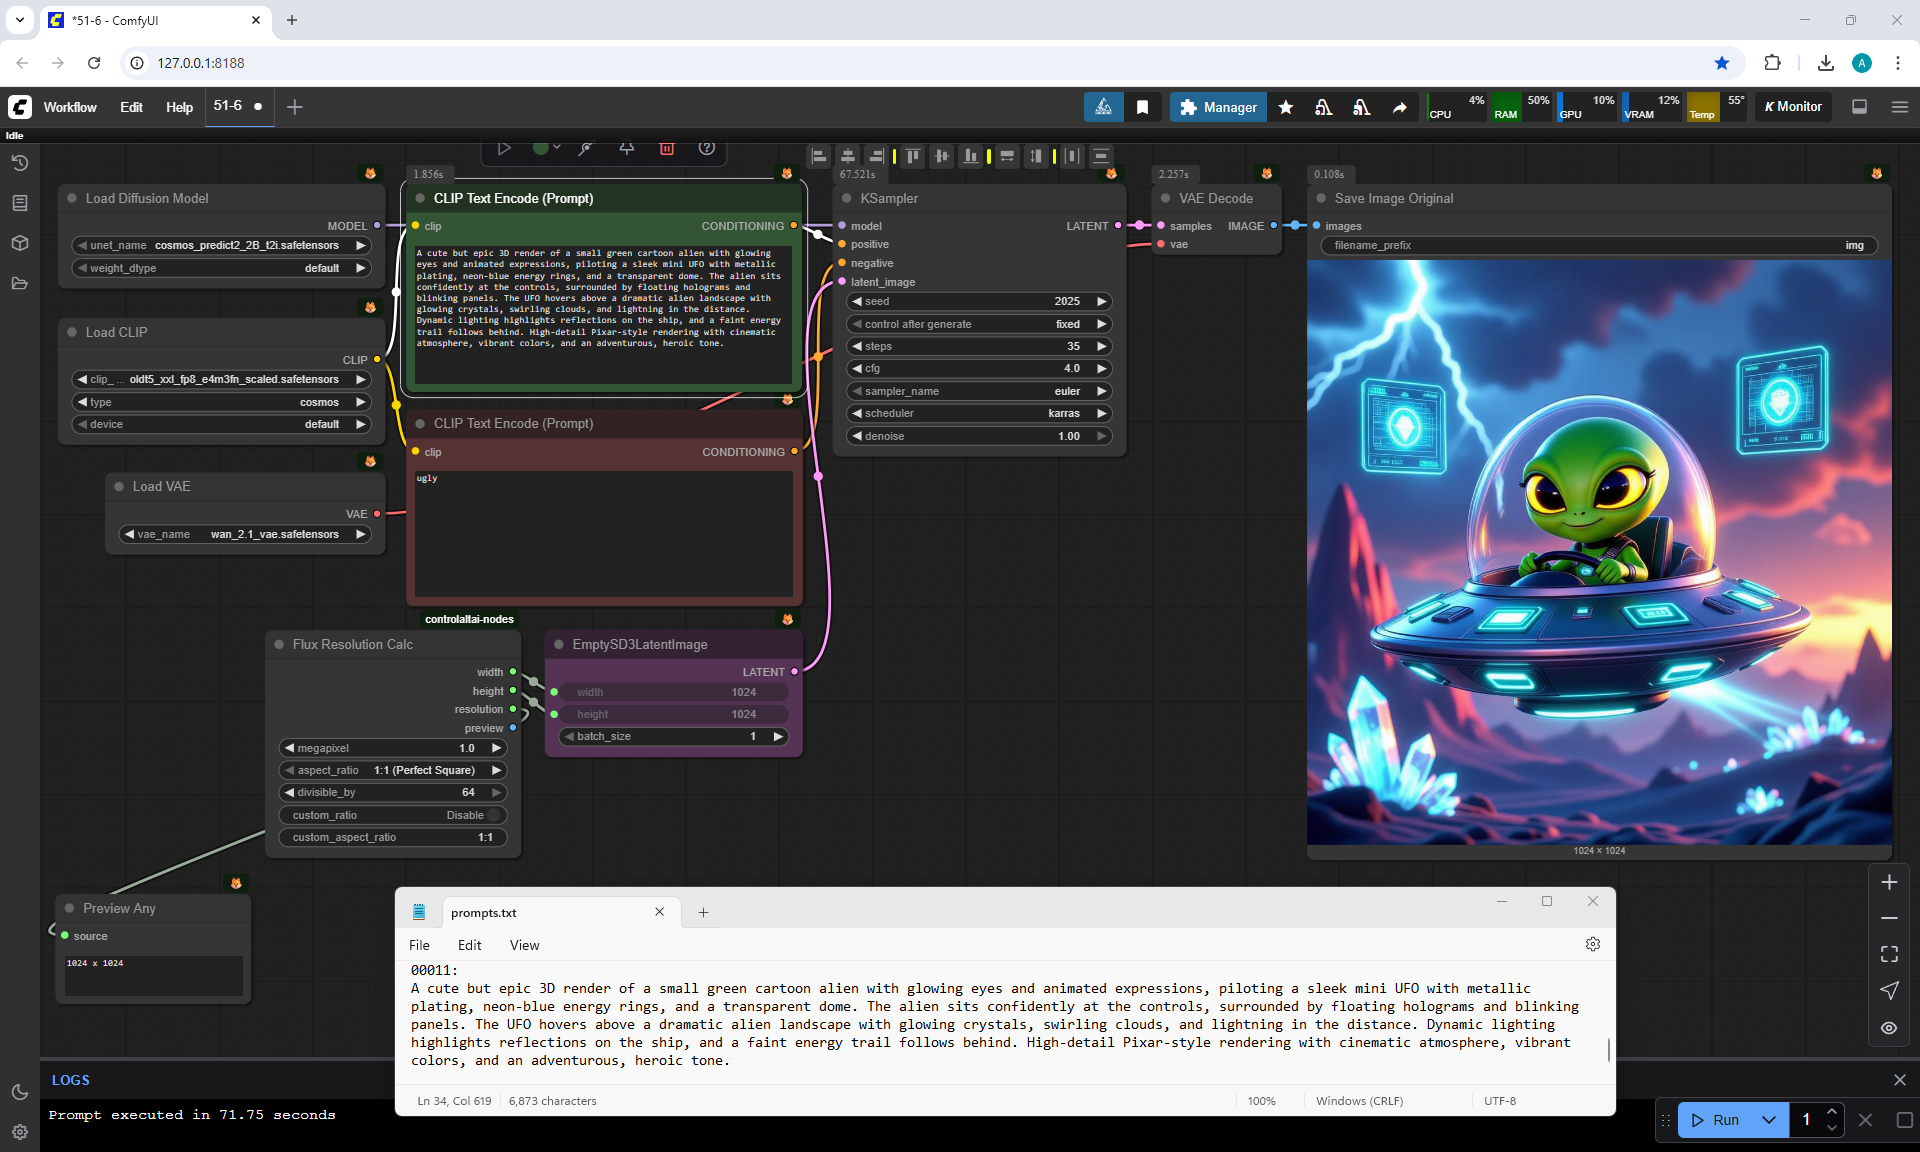The width and height of the screenshot is (1920, 1152).
Task: Click the fit view icon on canvas
Action: click(x=1888, y=954)
